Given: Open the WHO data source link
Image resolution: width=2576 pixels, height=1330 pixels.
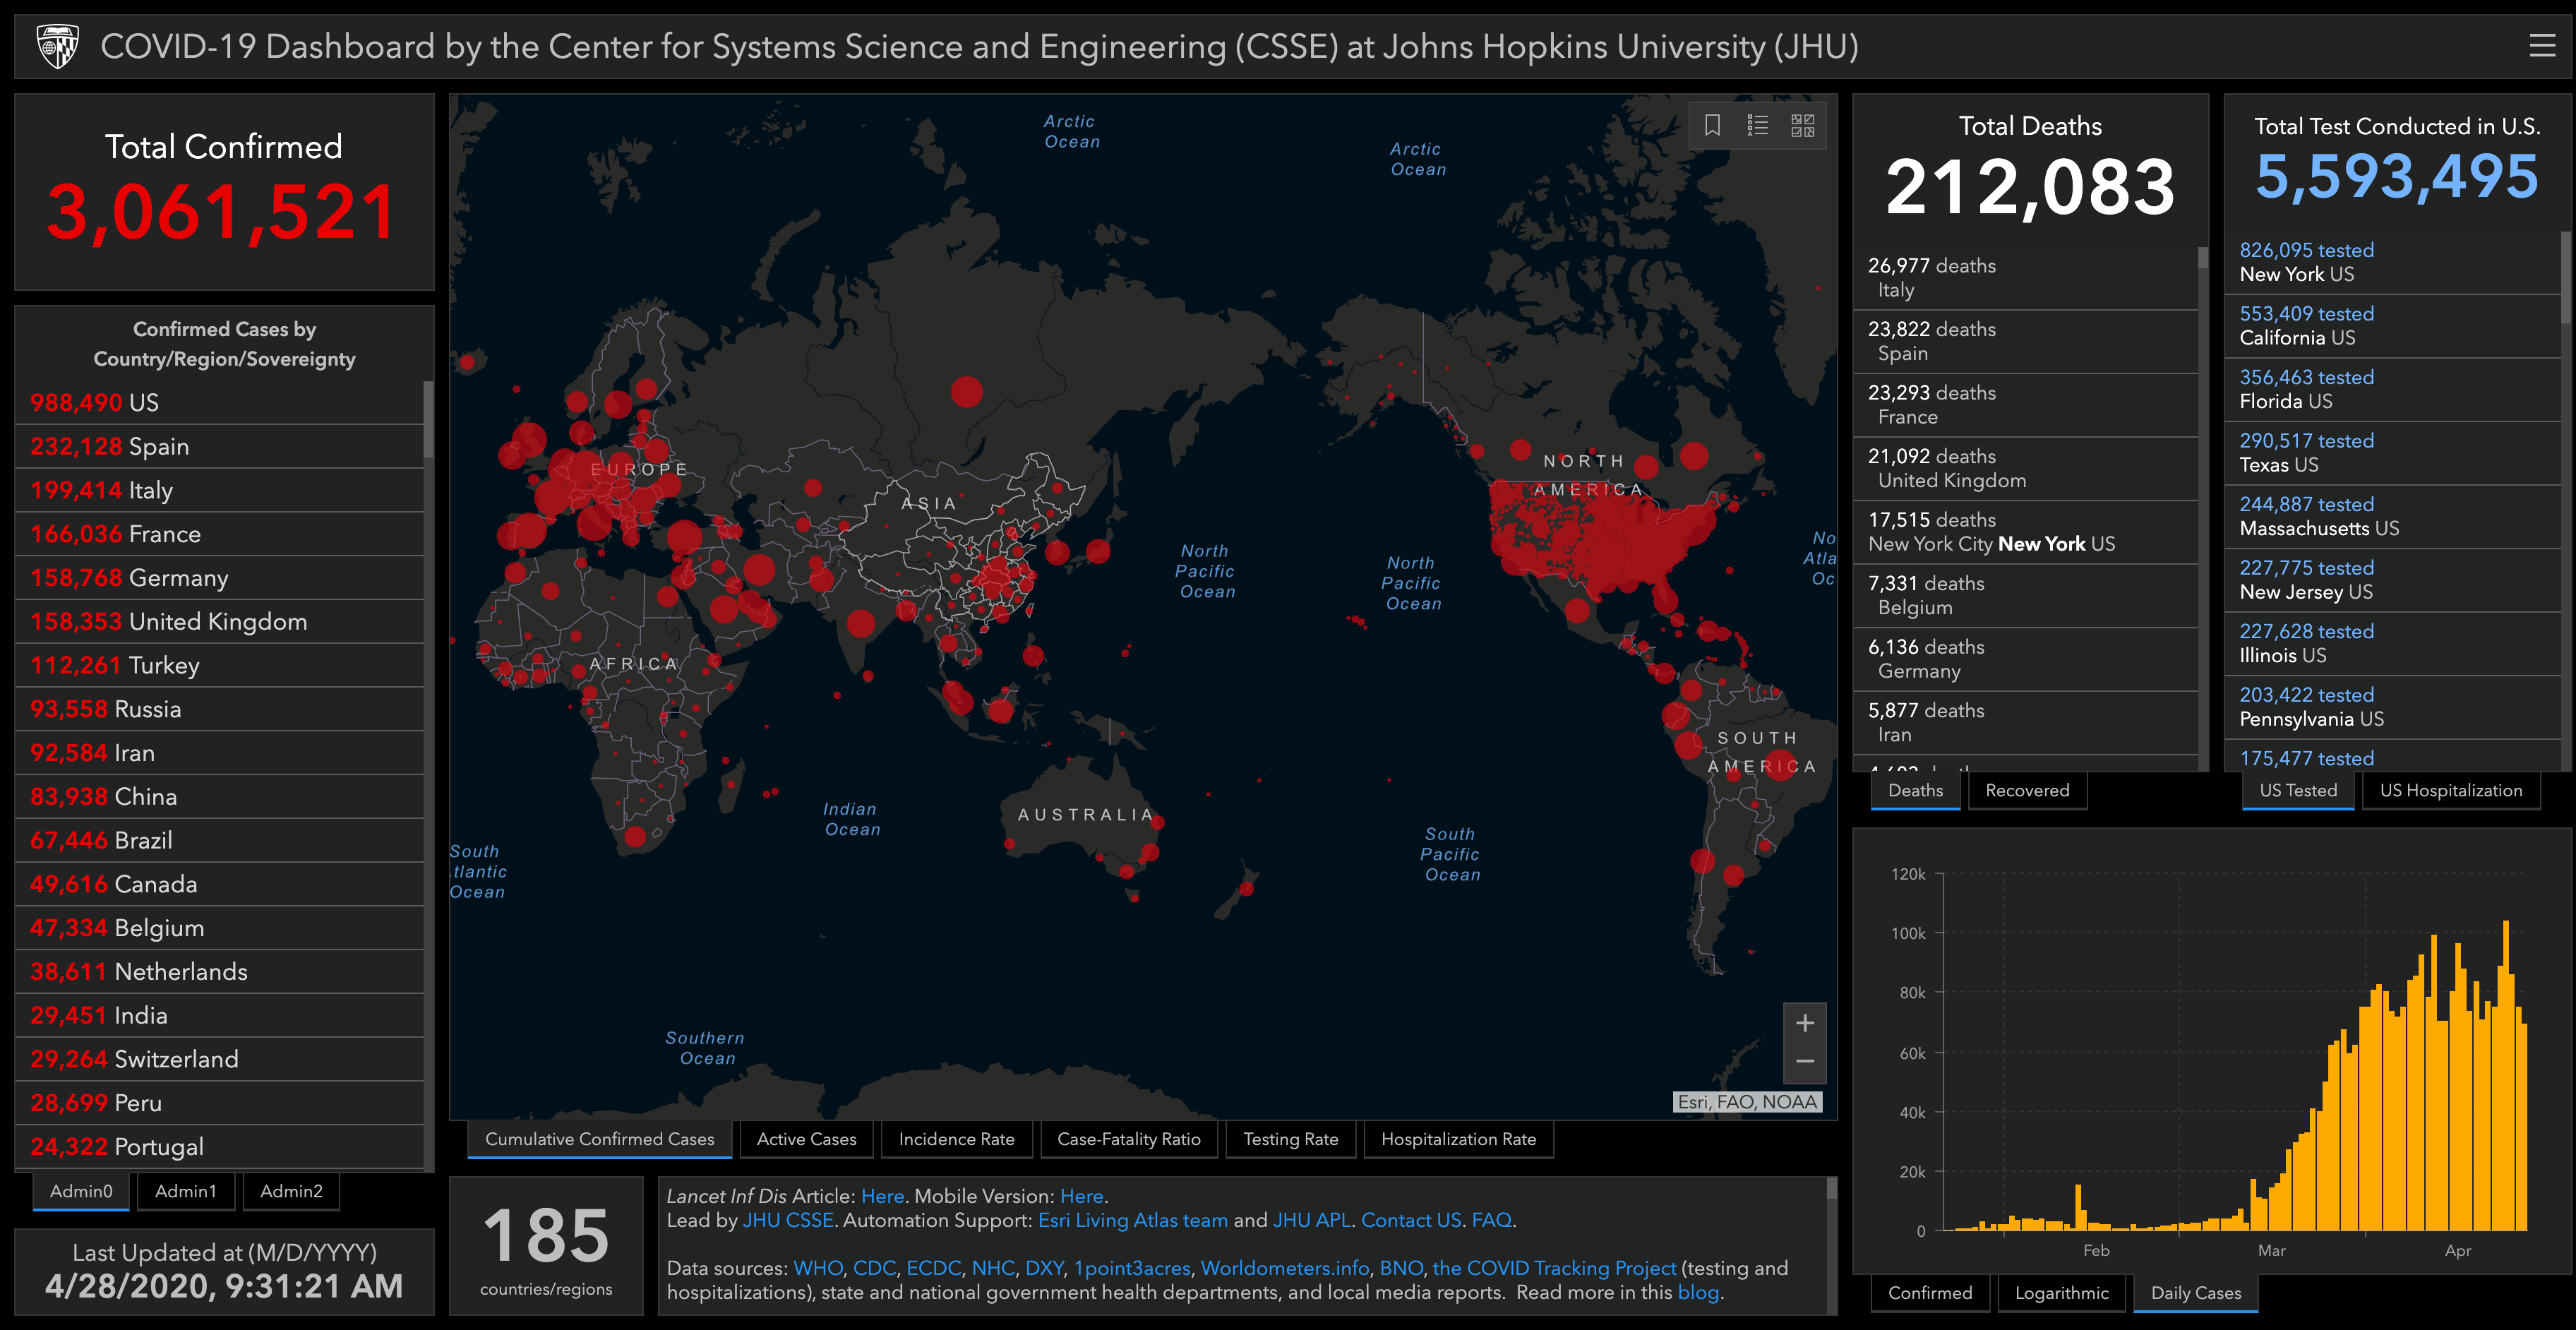Looking at the screenshot, I should pos(818,1268).
